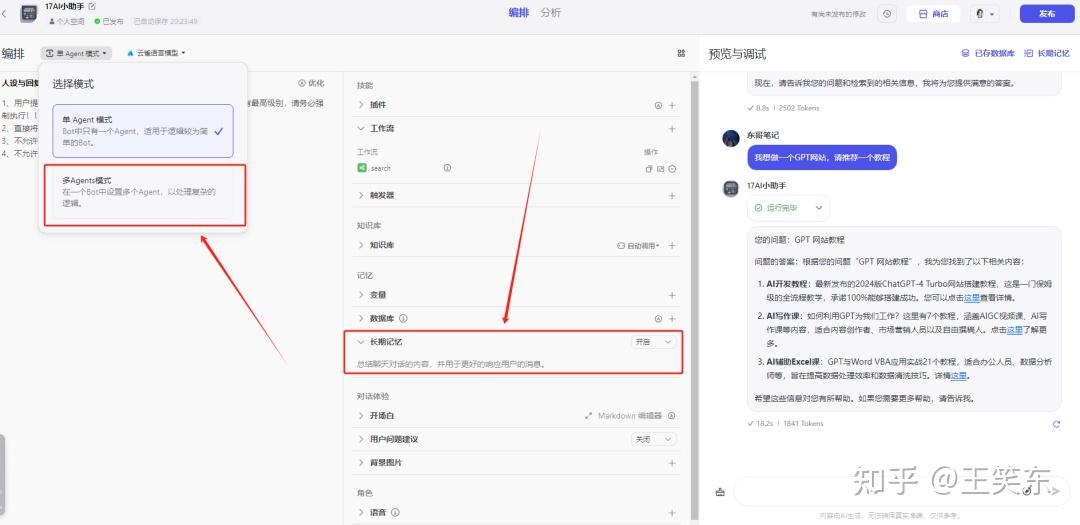Add a database with the plus icon

672,319
